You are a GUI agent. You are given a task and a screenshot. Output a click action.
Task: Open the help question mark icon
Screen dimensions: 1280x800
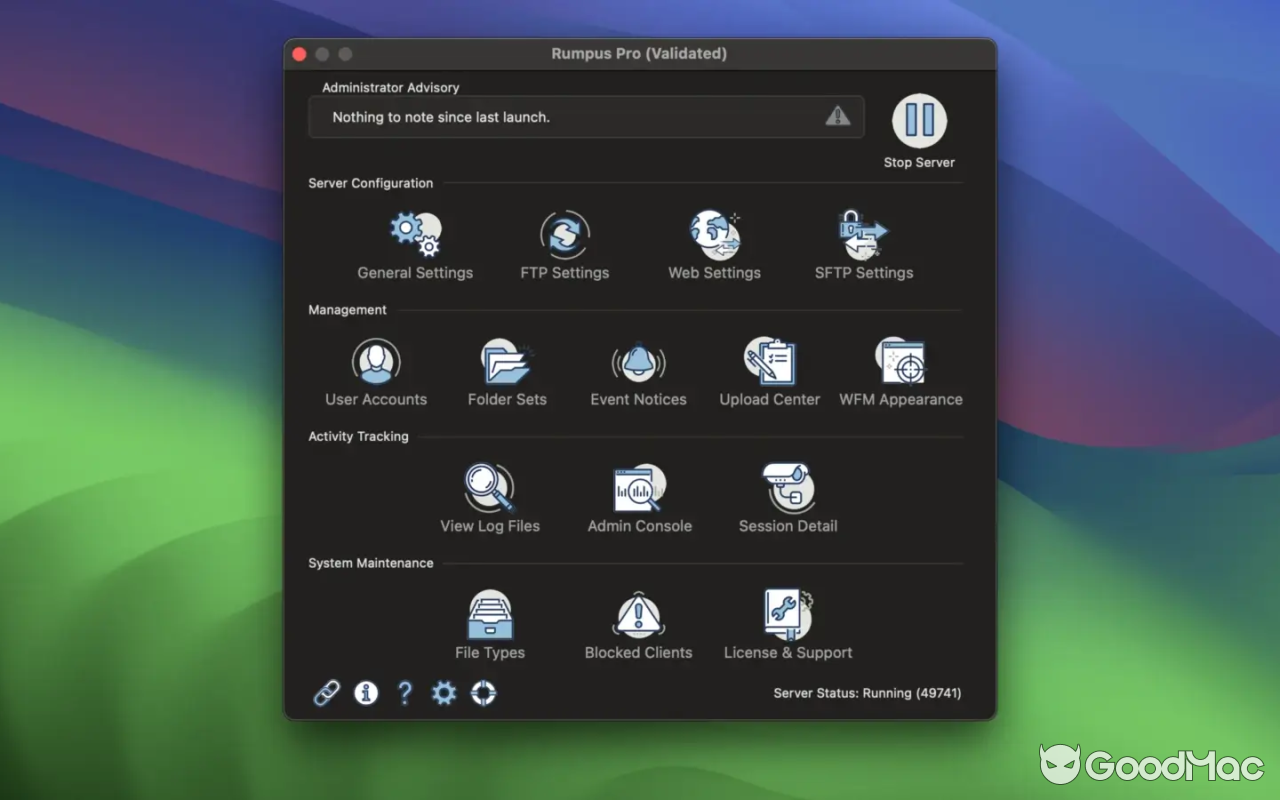pyautogui.click(x=404, y=692)
